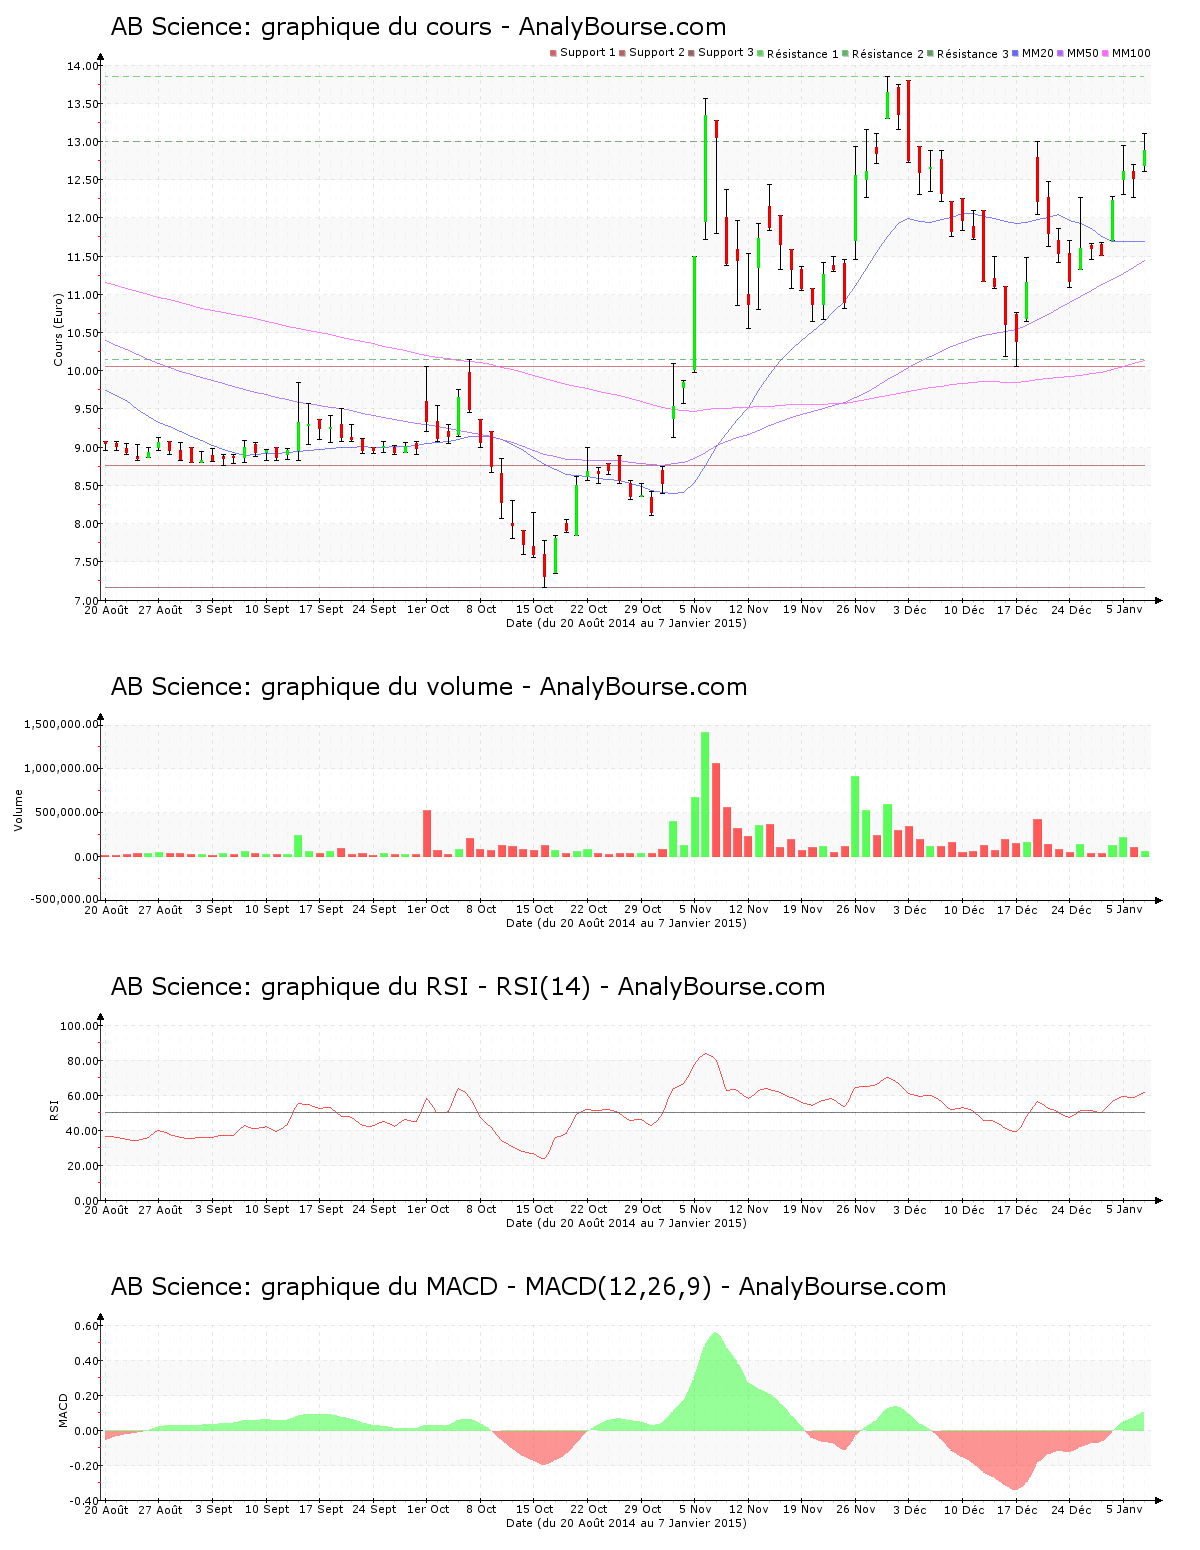Click the '-500,000.00' volume axis tick
This screenshot has width=1200, height=1550.
(x=65, y=899)
